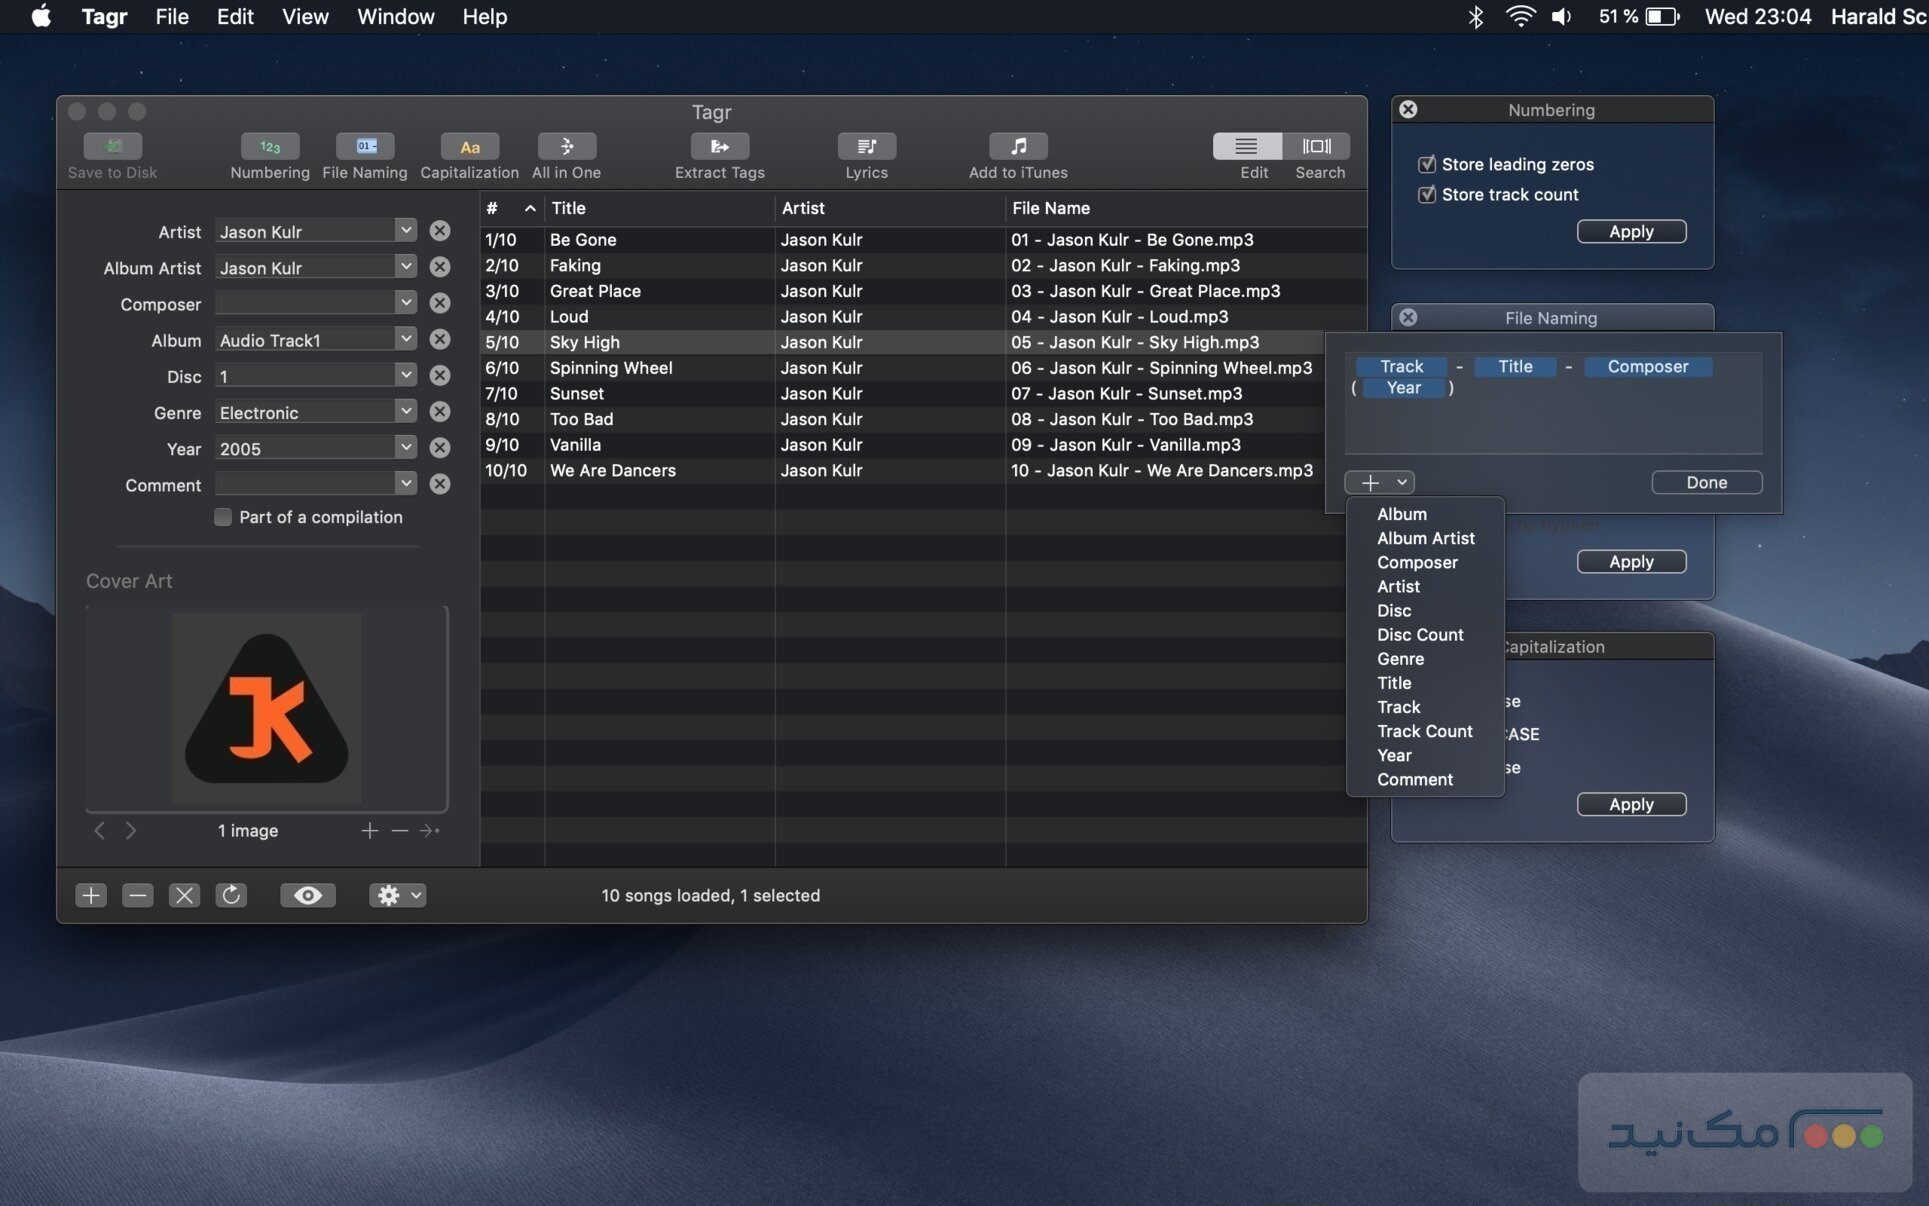Screen dimensions: 1929x1206
Task: Open the Capitalization tool
Action: click(x=469, y=147)
